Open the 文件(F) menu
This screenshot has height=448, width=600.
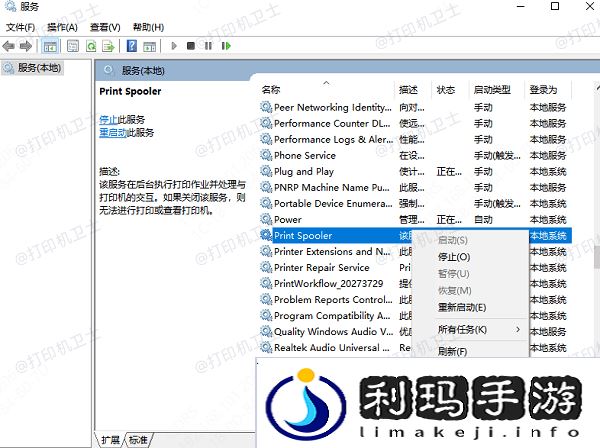click(20, 27)
